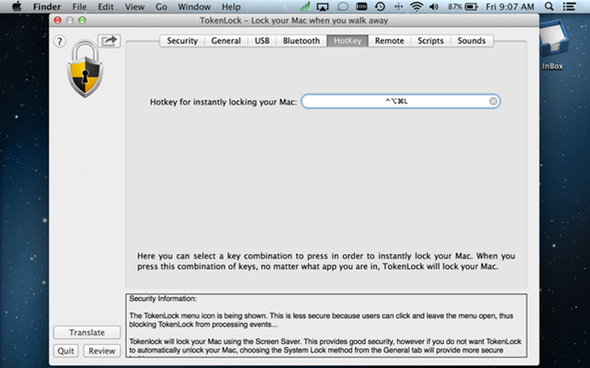Click the Translate button
This screenshot has width=590, height=368.
click(x=87, y=333)
